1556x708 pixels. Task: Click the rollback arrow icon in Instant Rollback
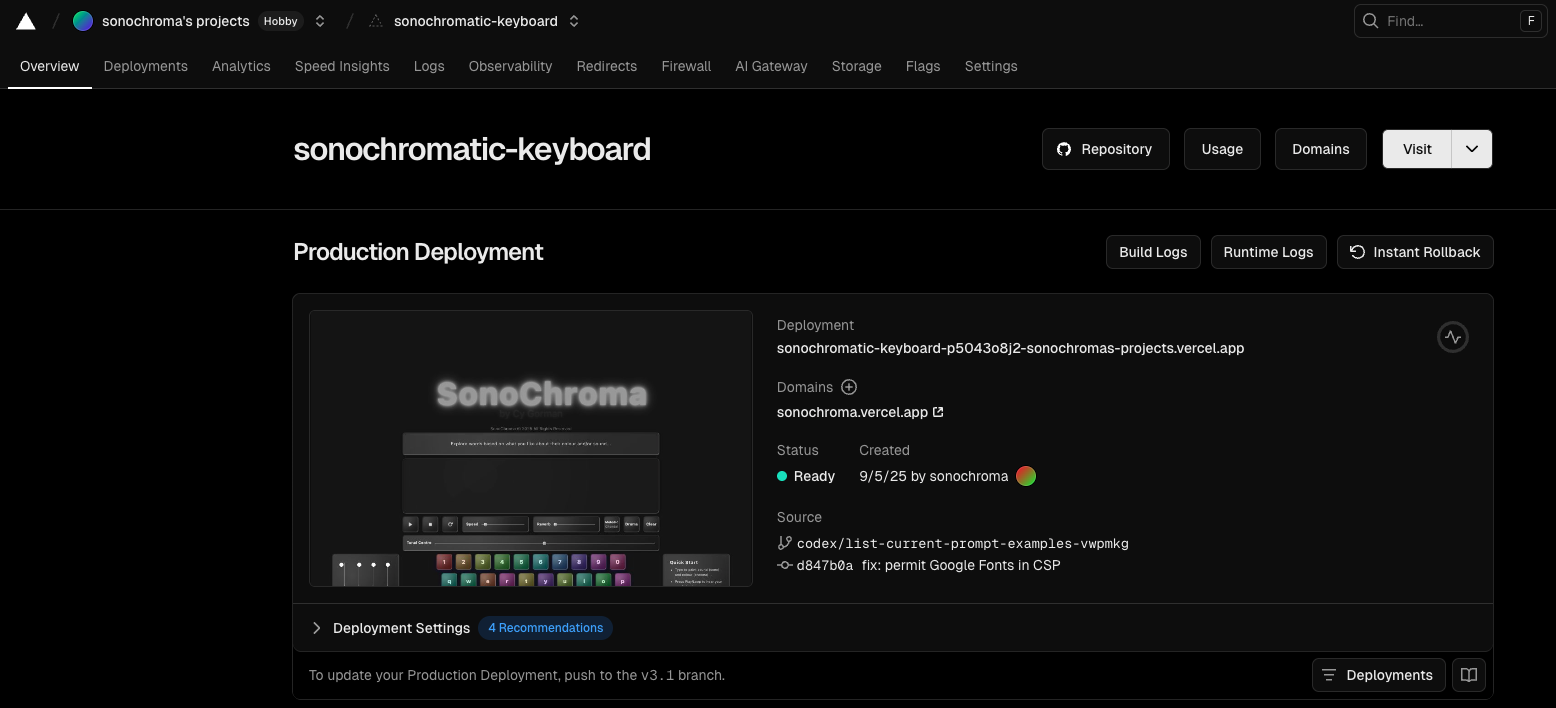(1357, 252)
